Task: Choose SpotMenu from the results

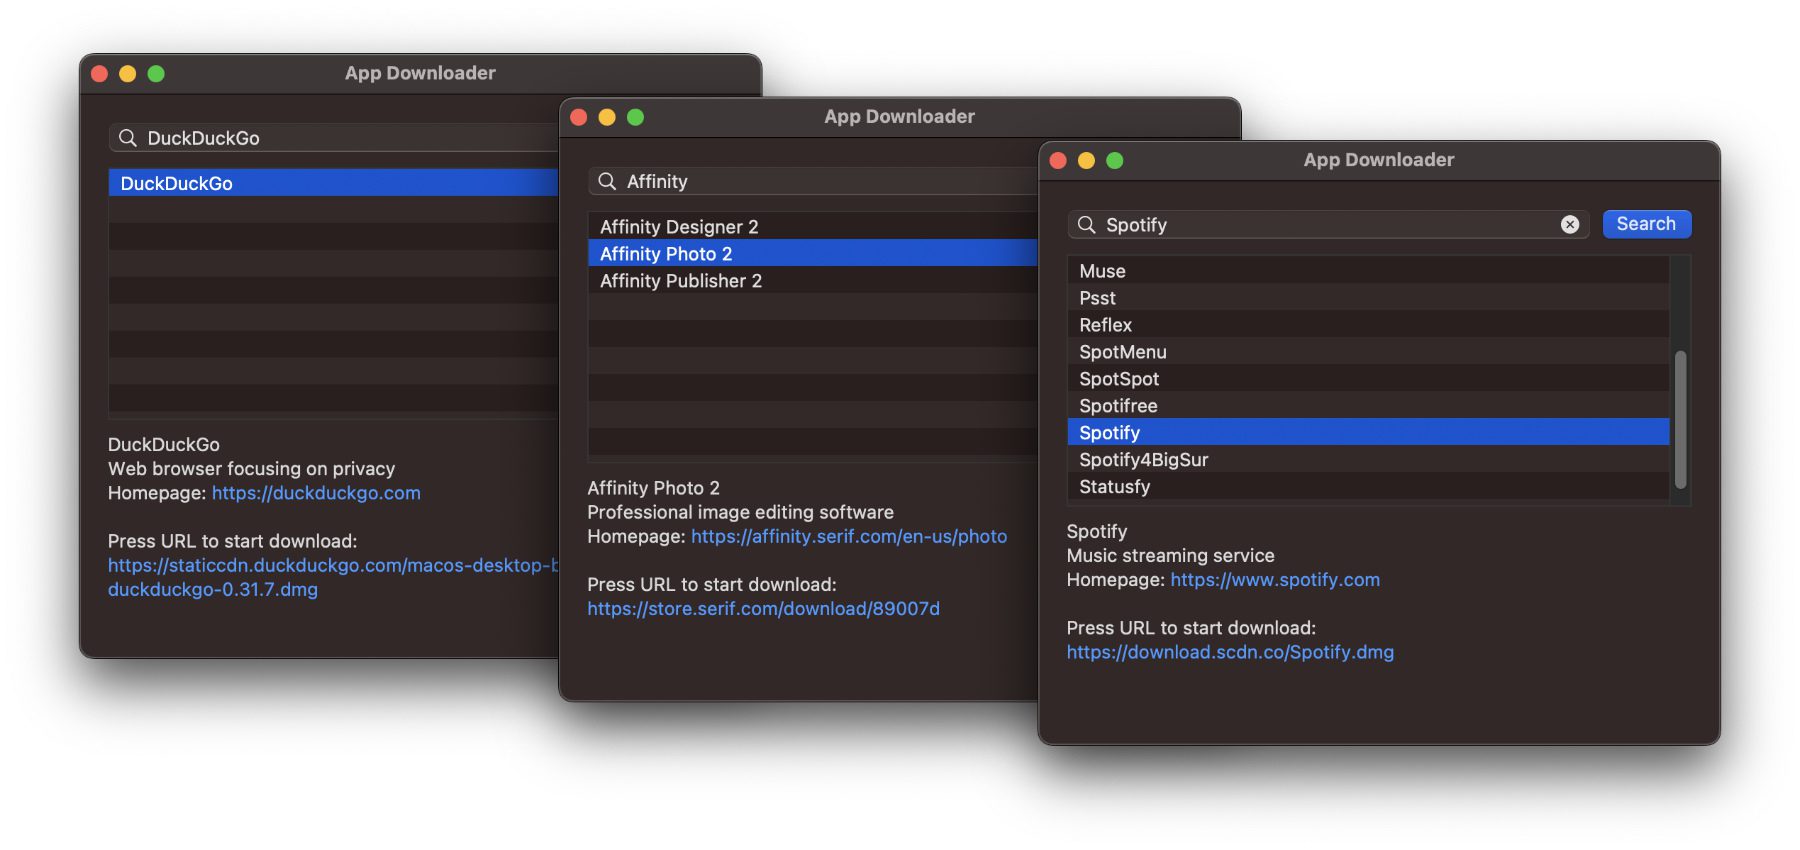Action: pyautogui.click(x=1368, y=352)
